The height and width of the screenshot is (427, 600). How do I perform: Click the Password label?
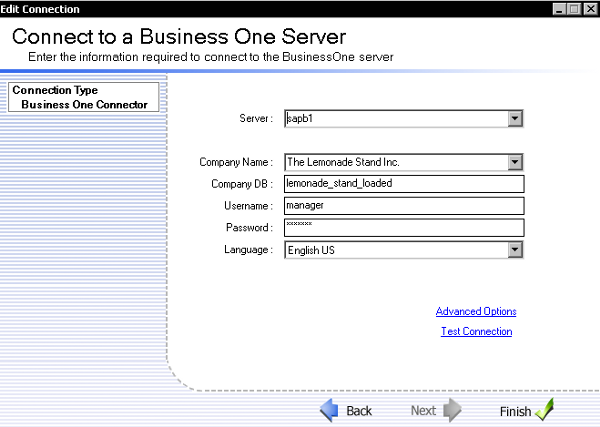pos(249,228)
